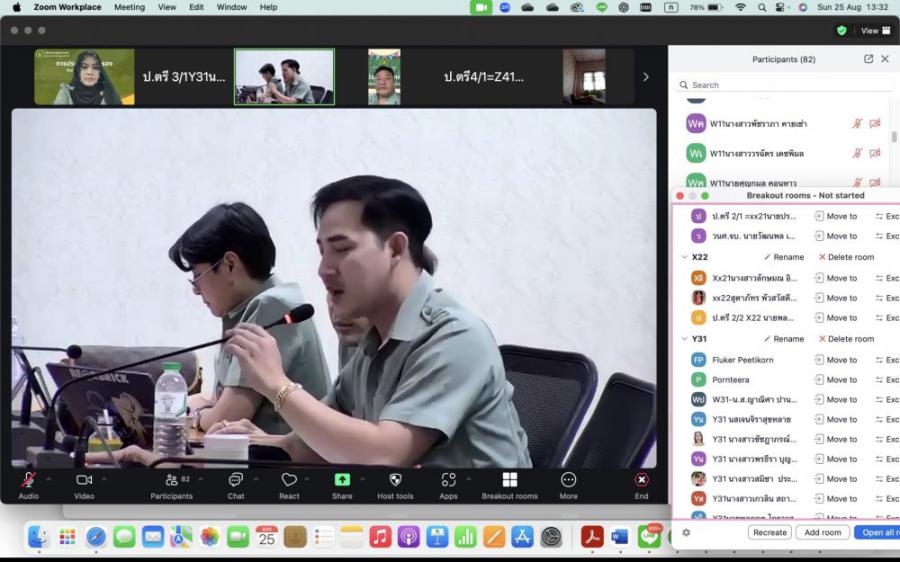Rename the Y31 room
Screen dimensions: 900x562
pyautogui.click(x=783, y=339)
